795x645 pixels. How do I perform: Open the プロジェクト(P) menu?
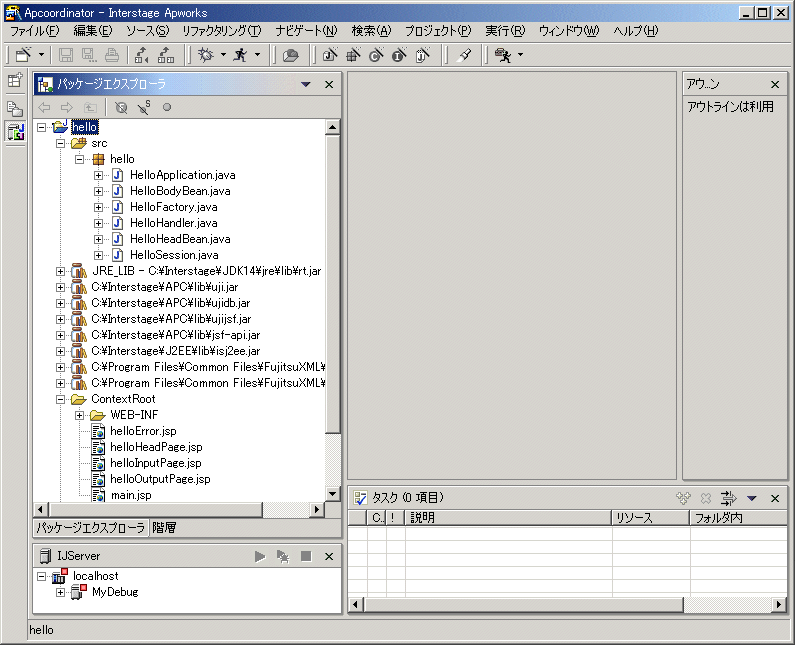click(x=438, y=31)
